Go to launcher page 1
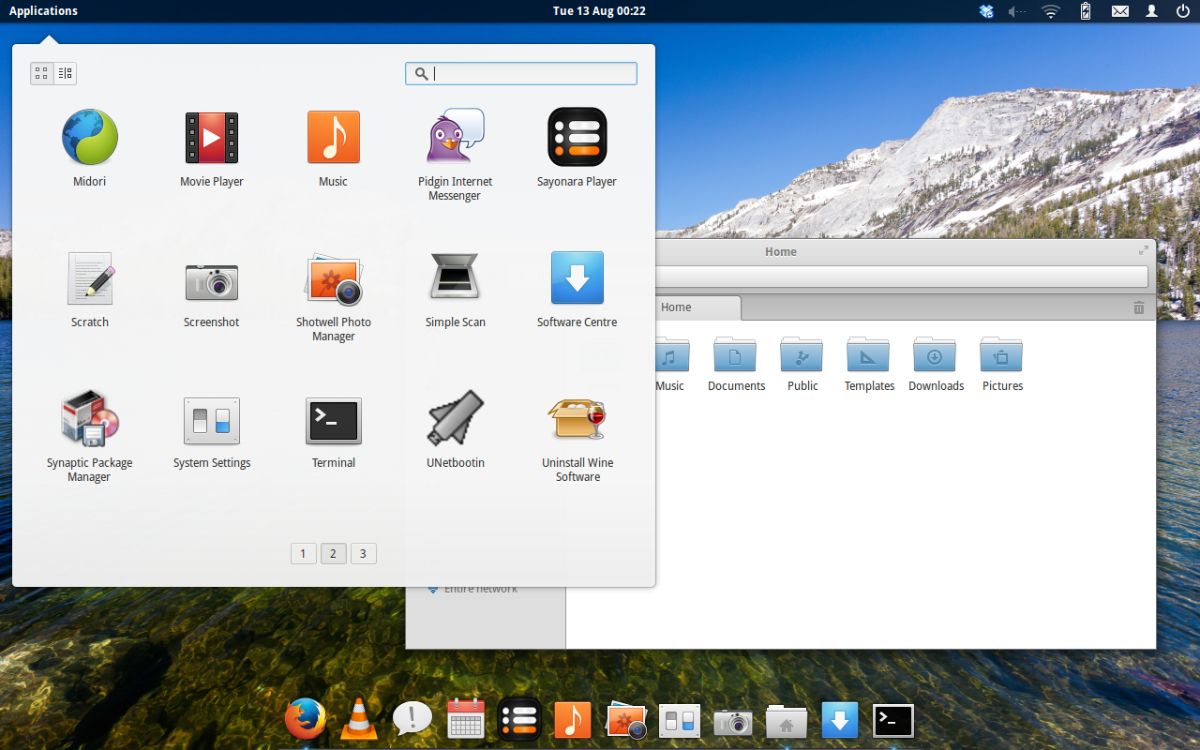 [303, 553]
